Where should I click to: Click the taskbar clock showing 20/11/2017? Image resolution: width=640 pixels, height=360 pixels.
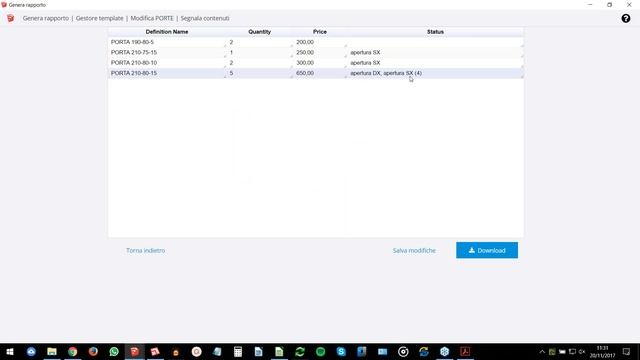602,351
